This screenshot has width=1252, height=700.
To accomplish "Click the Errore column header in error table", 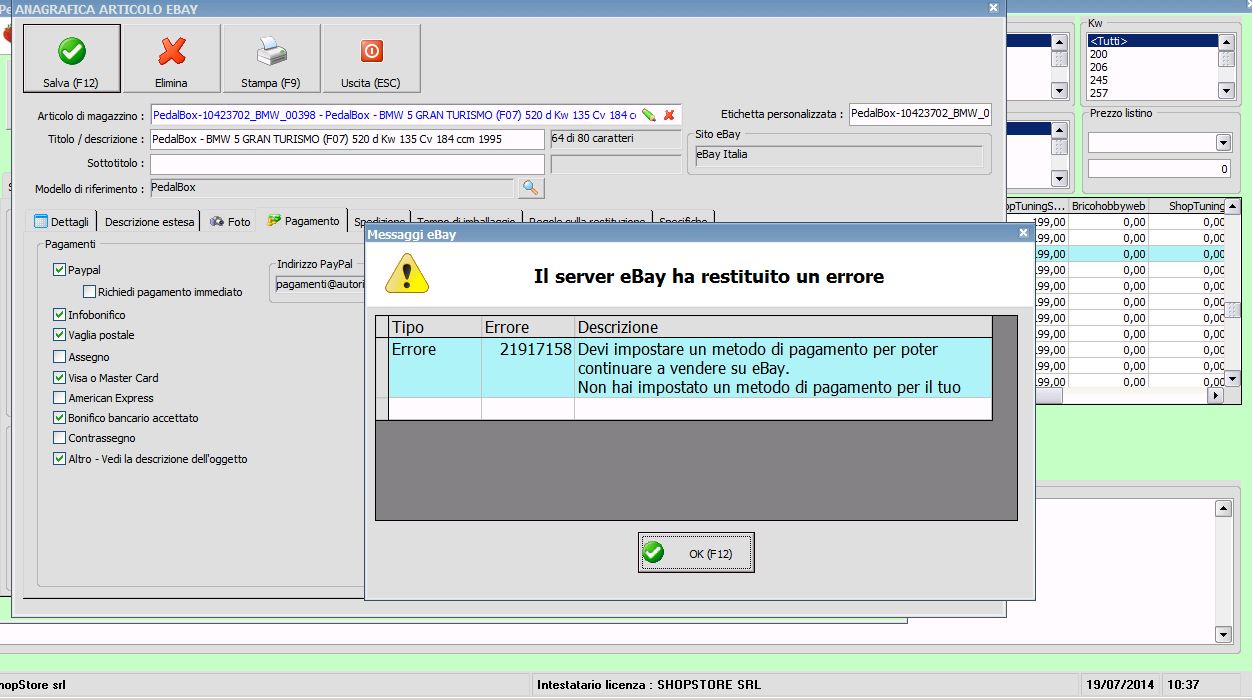I will tap(528, 327).
